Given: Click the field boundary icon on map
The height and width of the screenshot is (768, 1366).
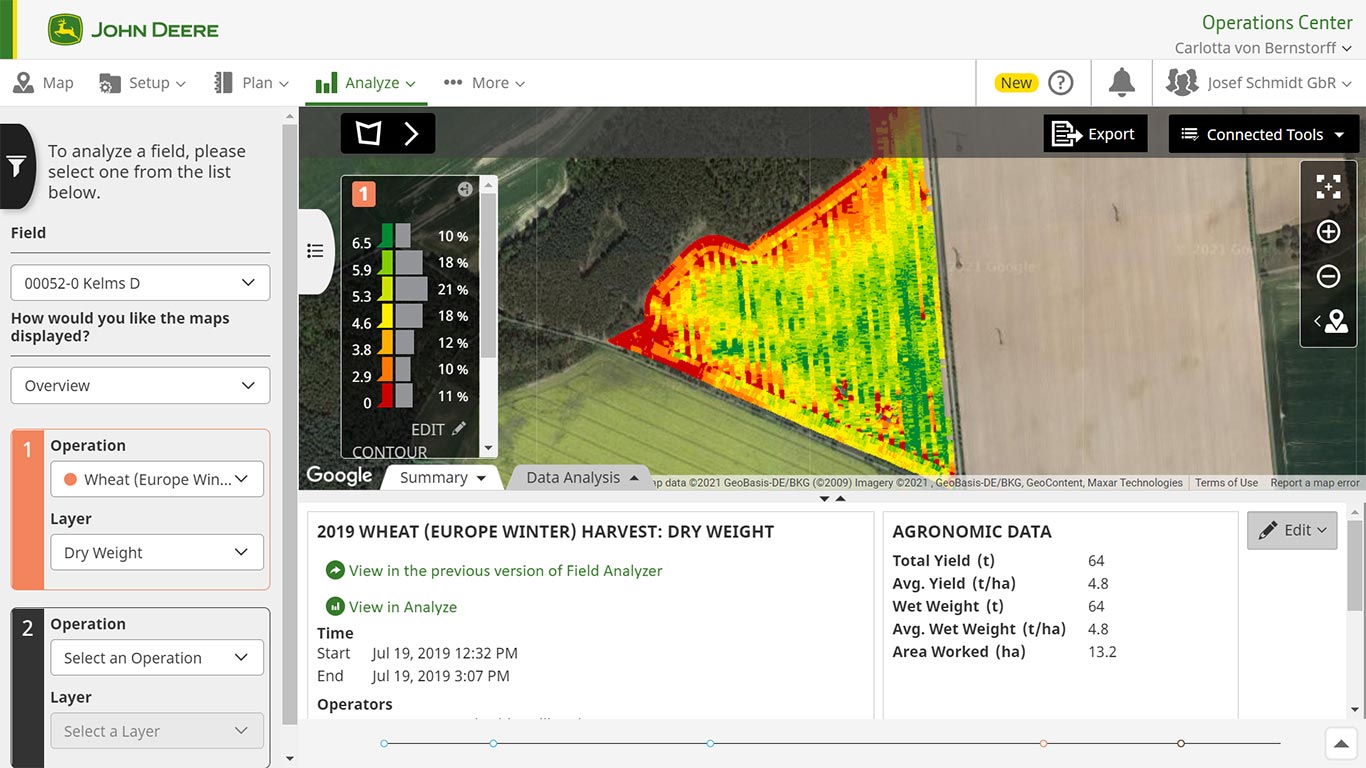Looking at the screenshot, I should point(369,133).
